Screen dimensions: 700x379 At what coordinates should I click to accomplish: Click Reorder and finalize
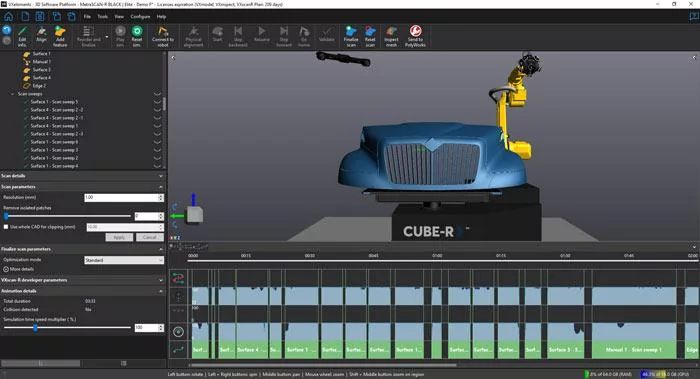[x=88, y=36]
